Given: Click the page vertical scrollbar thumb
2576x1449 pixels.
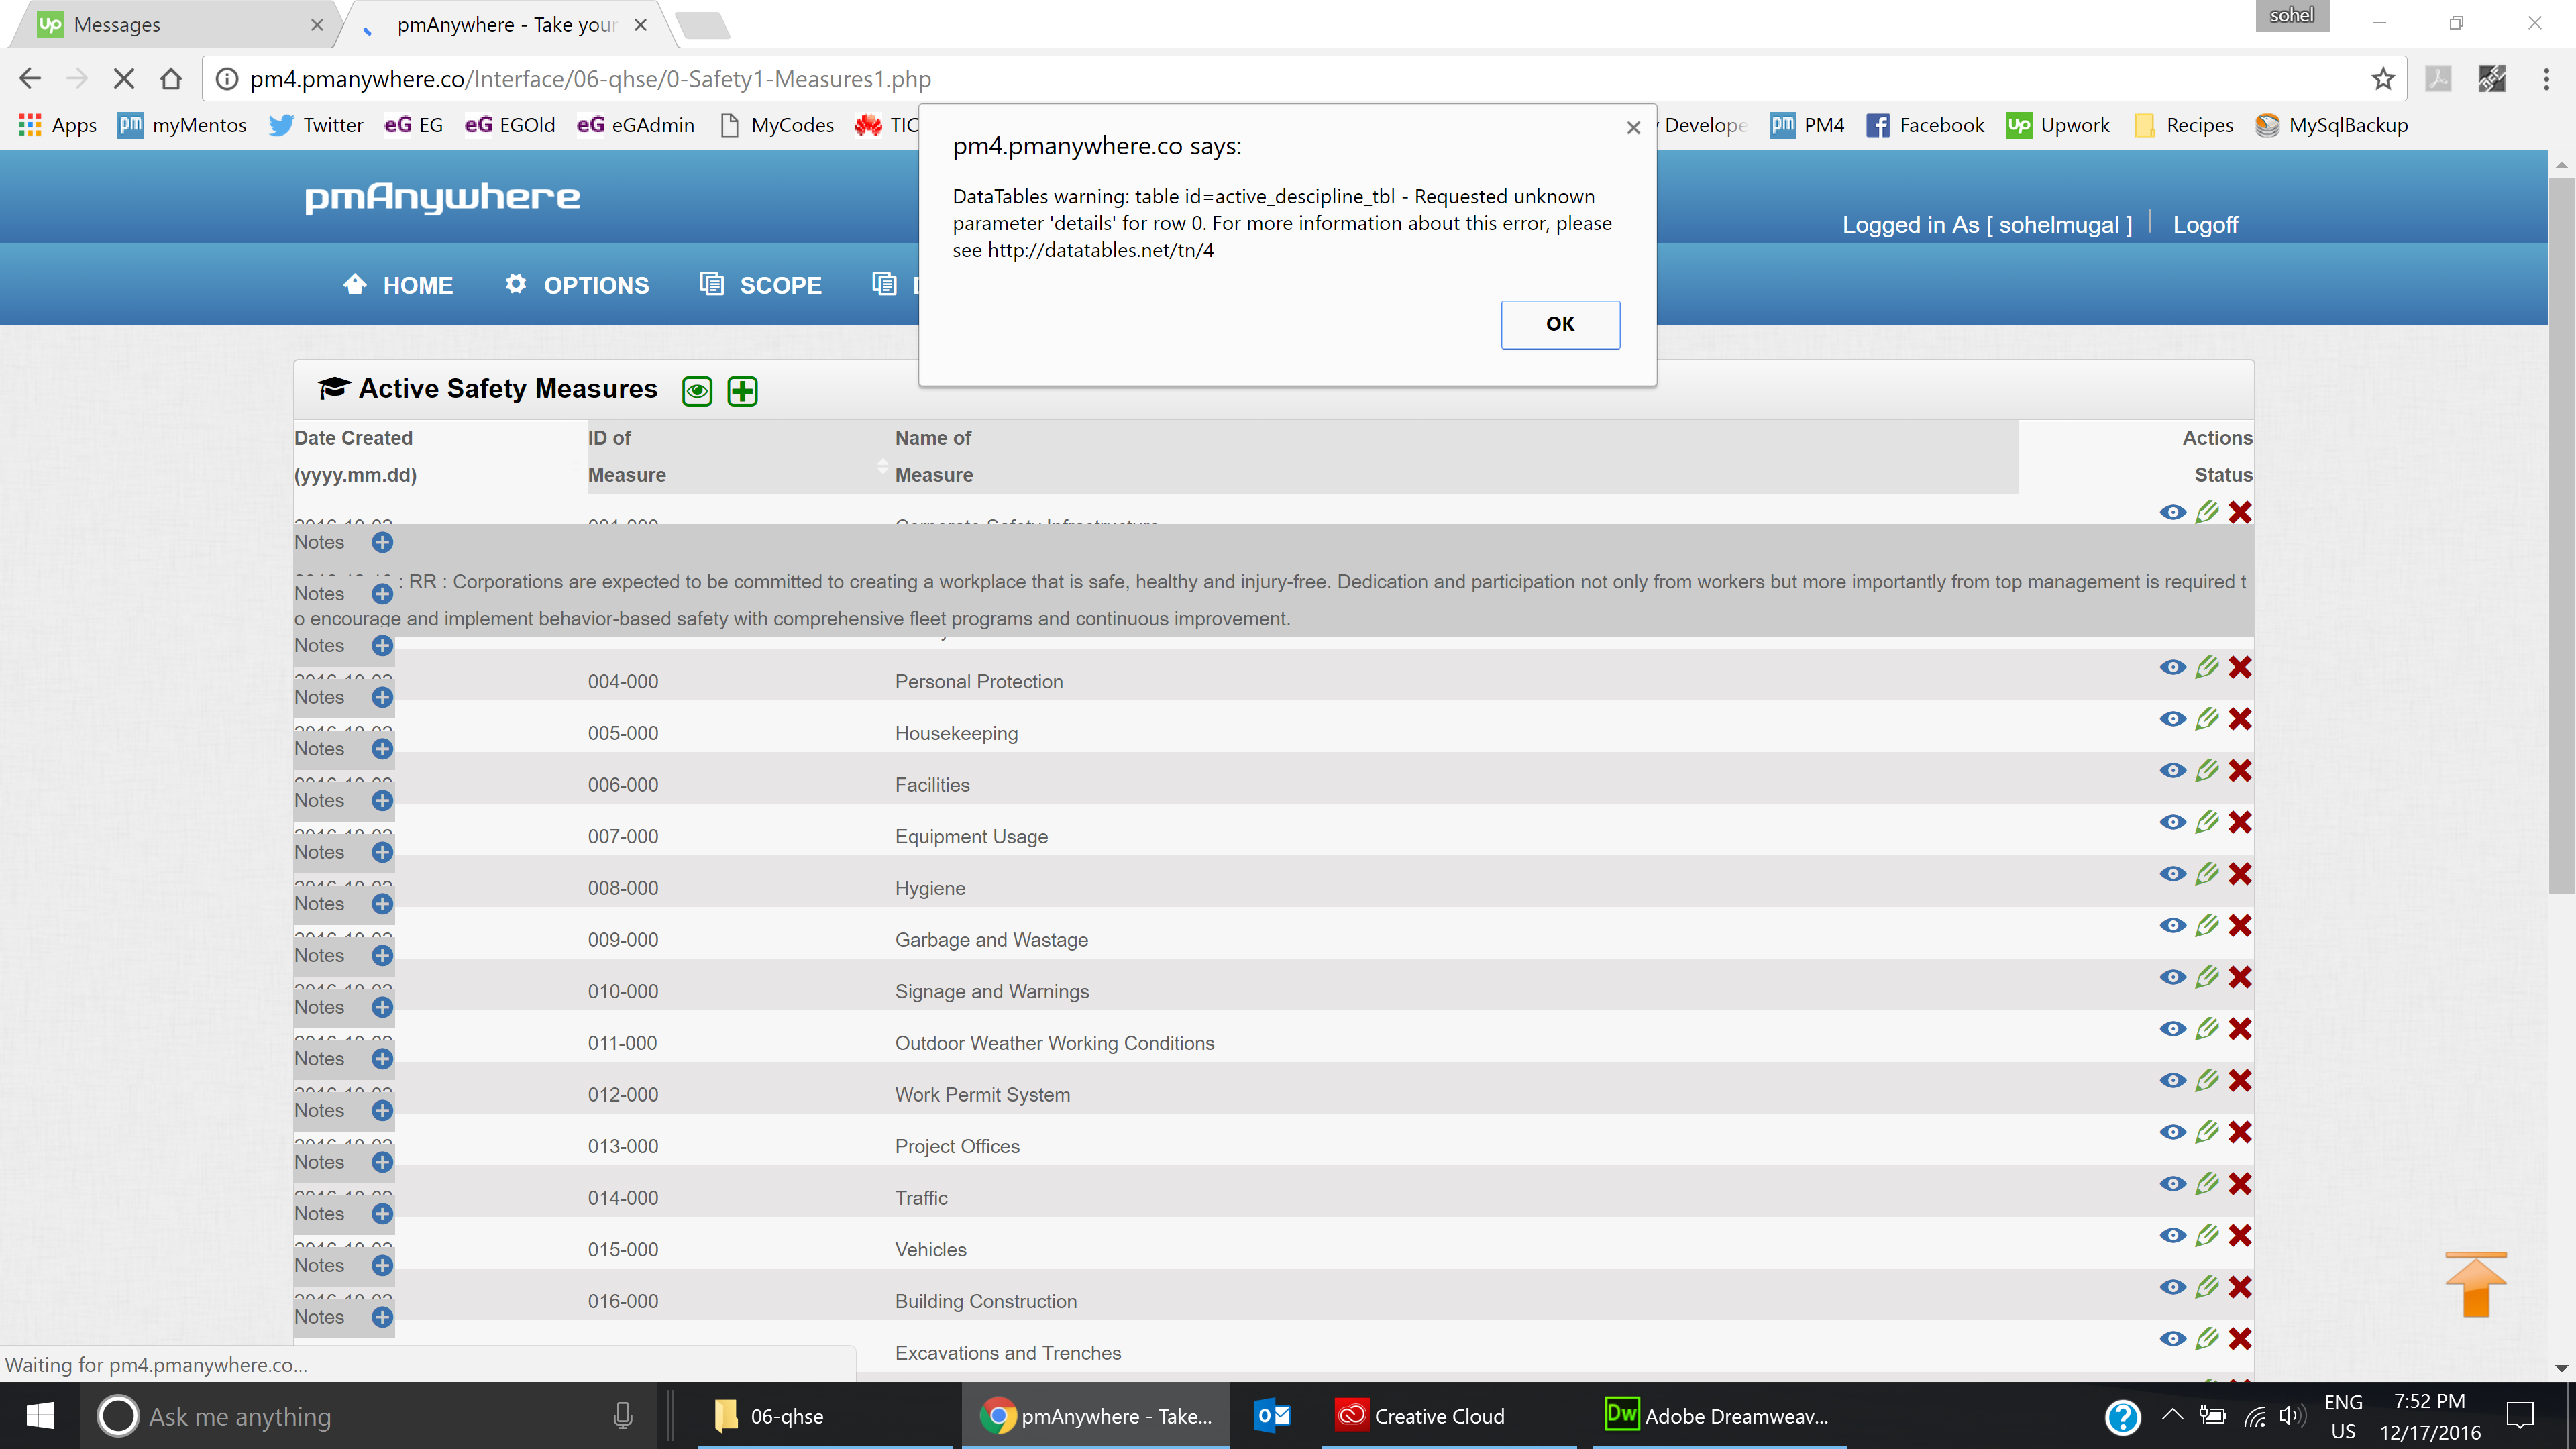Looking at the screenshot, I should [x=2561, y=535].
